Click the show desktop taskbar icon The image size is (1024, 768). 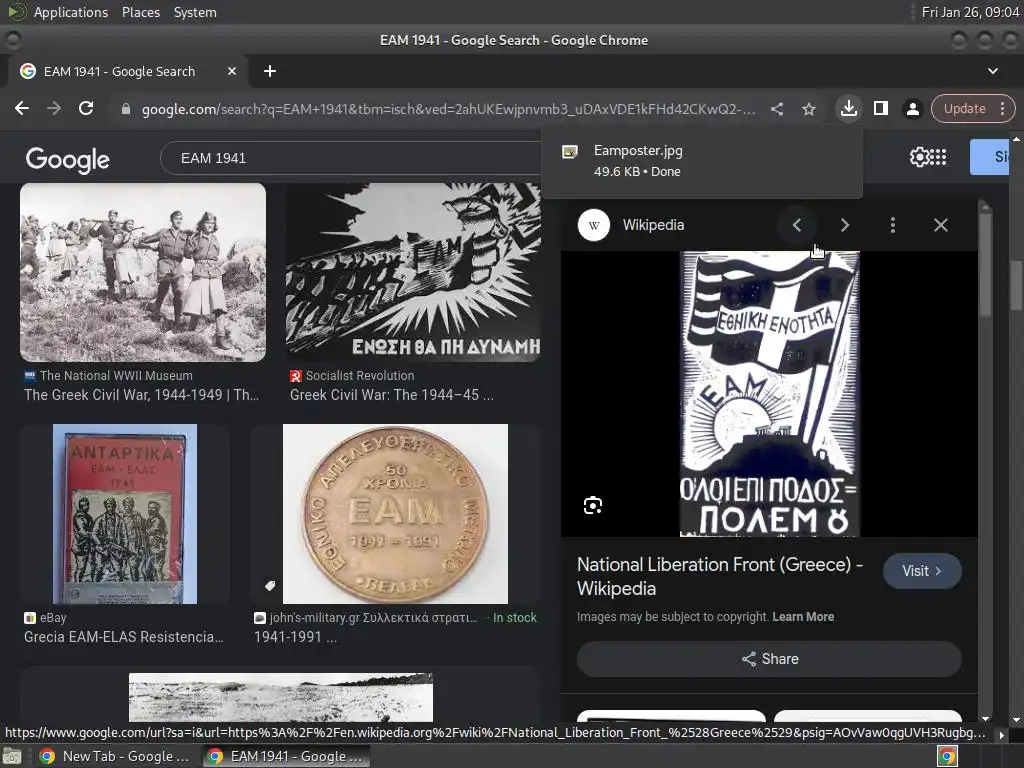pyautogui.click(x=12, y=757)
